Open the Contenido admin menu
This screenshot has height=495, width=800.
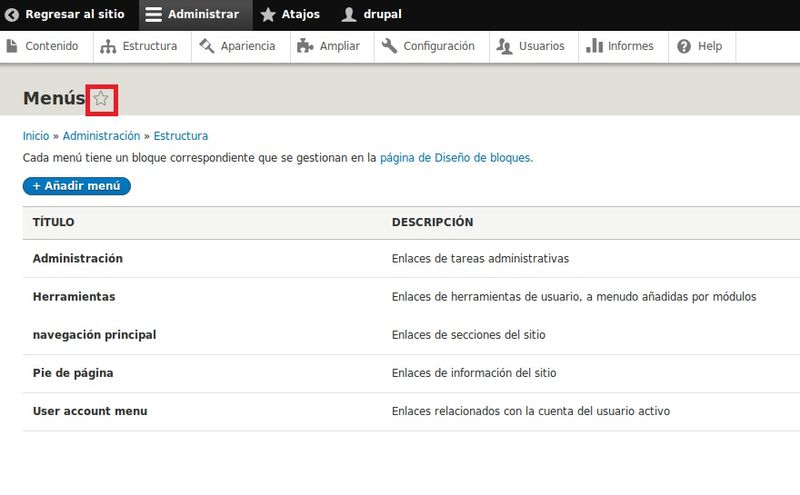(x=52, y=46)
